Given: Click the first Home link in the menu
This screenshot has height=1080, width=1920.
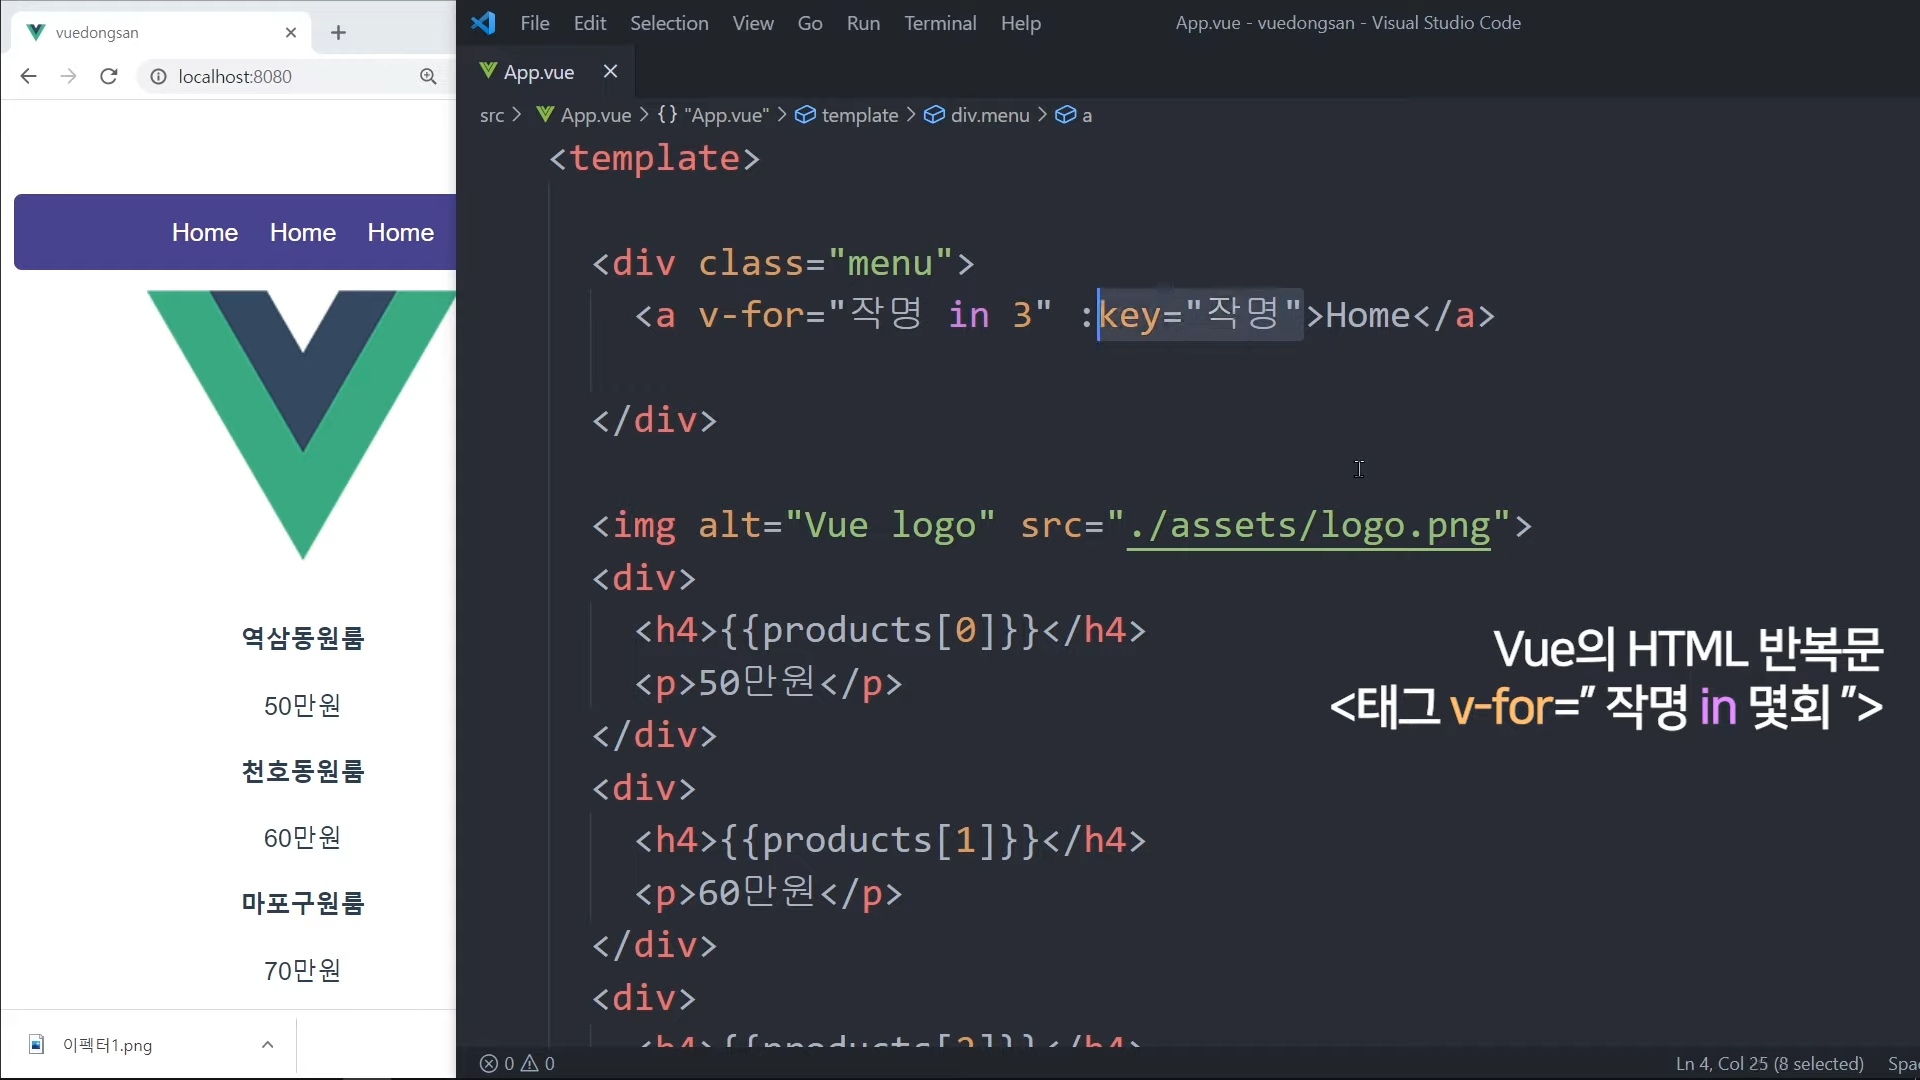Looking at the screenshot, I should 205,232.
